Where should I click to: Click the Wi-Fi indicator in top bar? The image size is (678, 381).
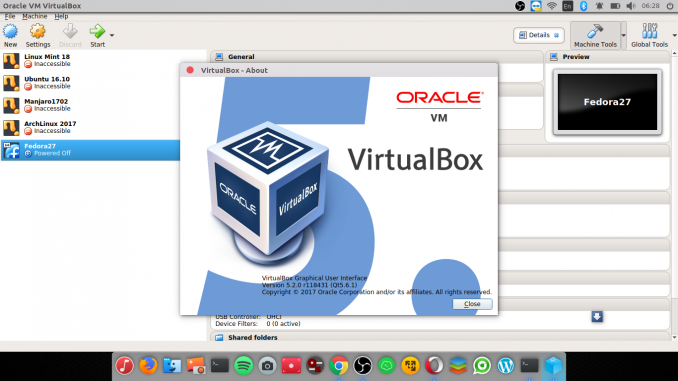coord(552,6)
